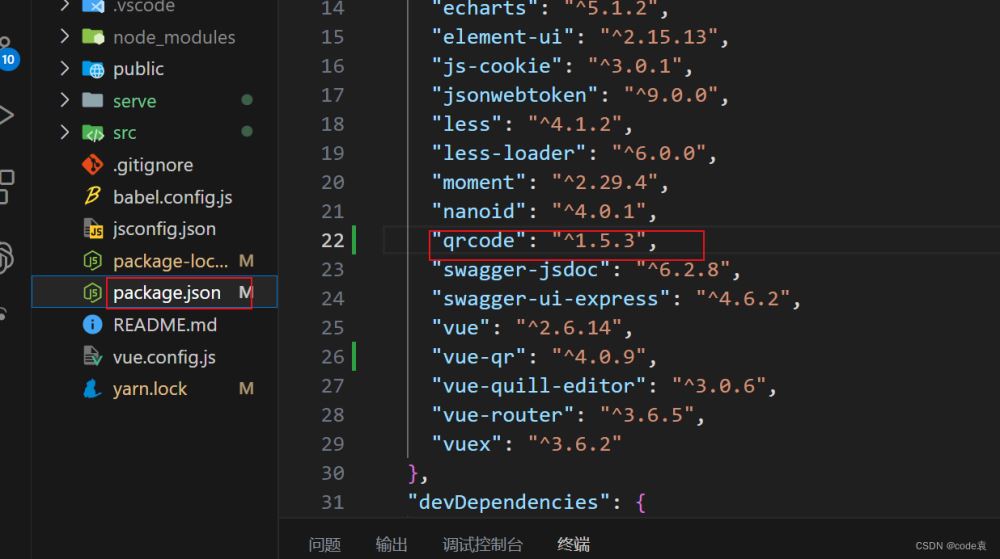The width and height of the screenshot is (1000, 559).
Task: Click the node_modules folder icon
Action: pyautogui.click(x=92, y=37)
